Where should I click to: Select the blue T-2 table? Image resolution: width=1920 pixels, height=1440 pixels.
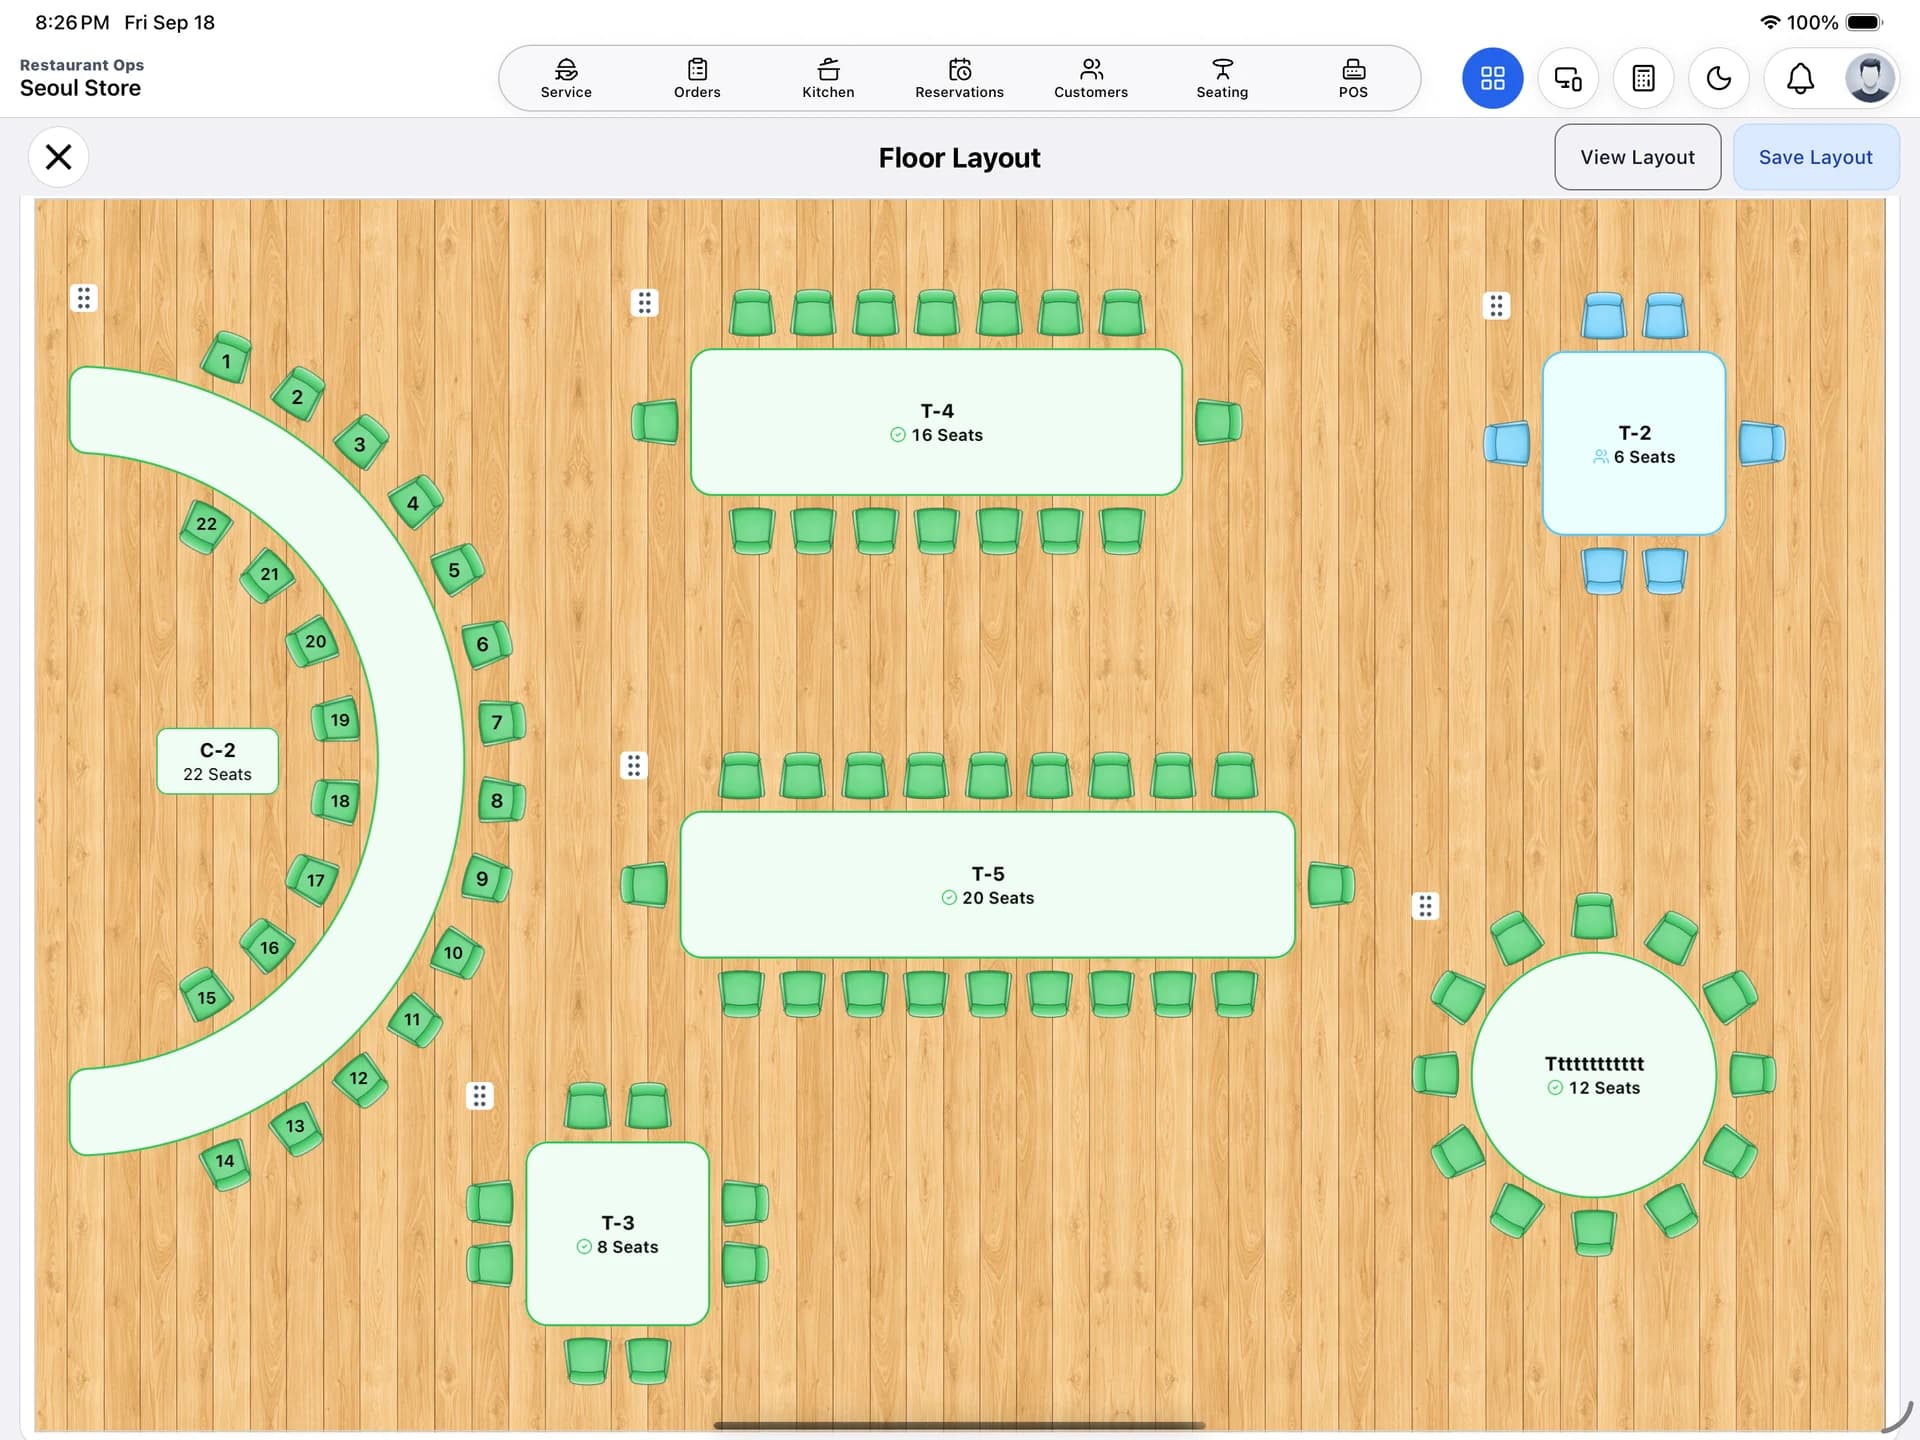click(x=1634, y=443)
